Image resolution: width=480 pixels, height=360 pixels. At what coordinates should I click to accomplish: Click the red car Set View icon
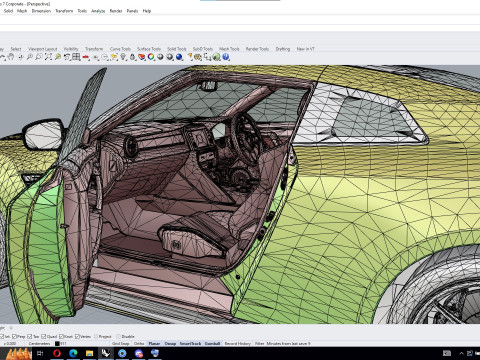click(x=86, y=57)
